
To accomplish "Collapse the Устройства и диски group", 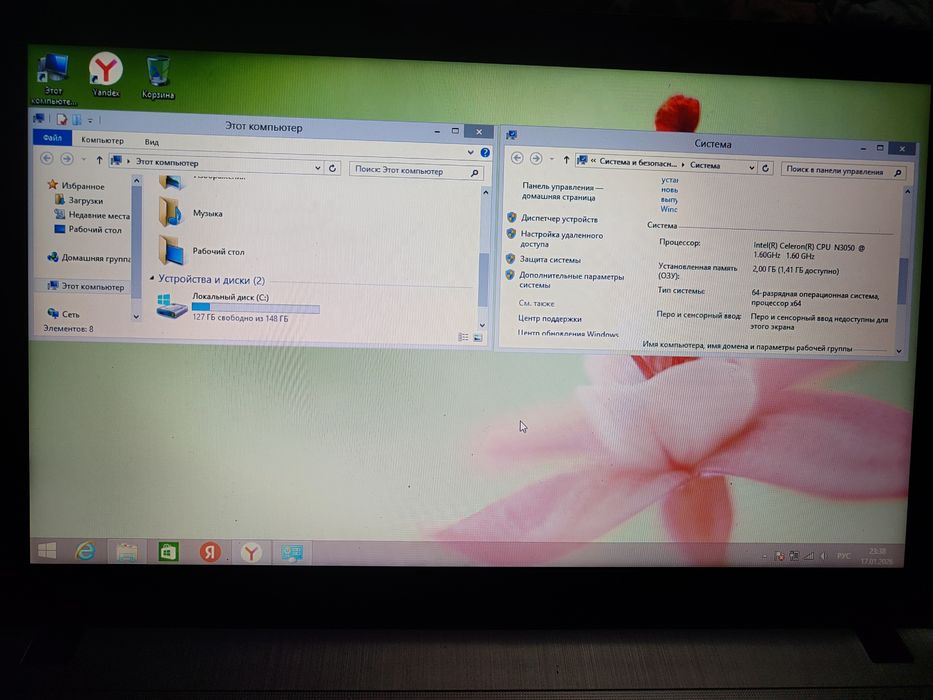I will [152, 278].
